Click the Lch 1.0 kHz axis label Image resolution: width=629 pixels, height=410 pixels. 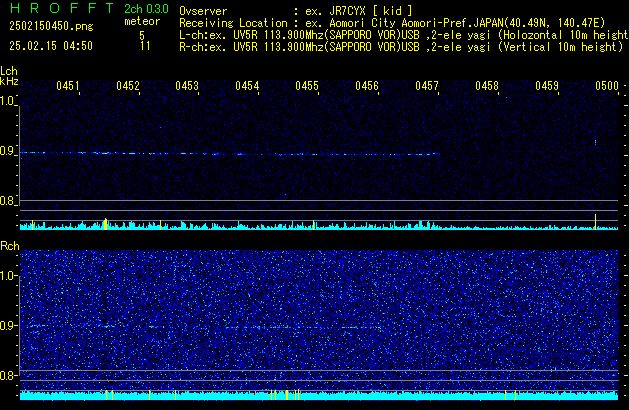[x=7, y=101]
